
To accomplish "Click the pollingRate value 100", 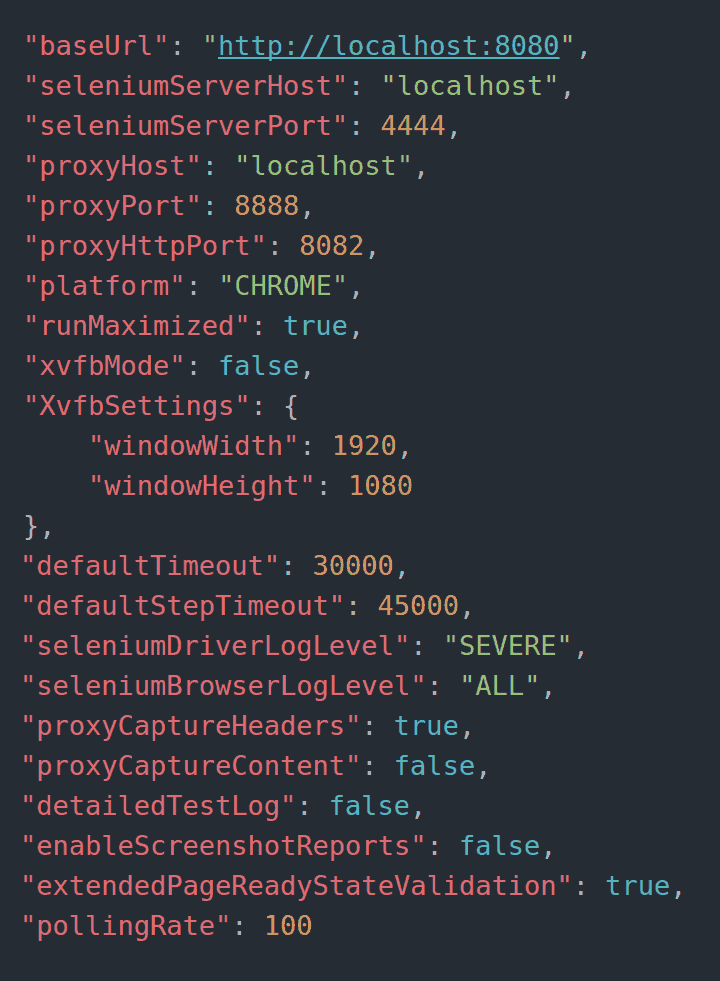I will point(288,927).
